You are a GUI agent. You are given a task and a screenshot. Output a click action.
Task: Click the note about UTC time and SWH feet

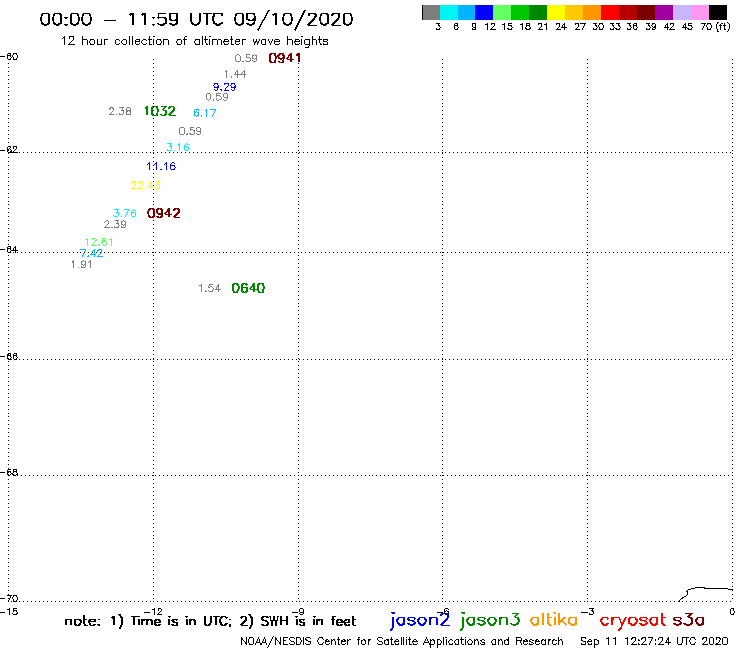click(x=210, y=621)
